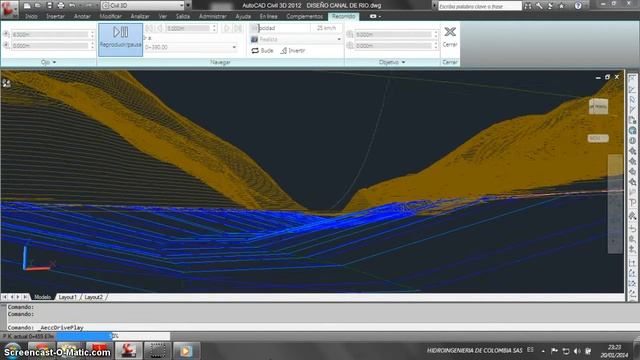Click the wrench tools icon in title bar

tap(539, 6)
